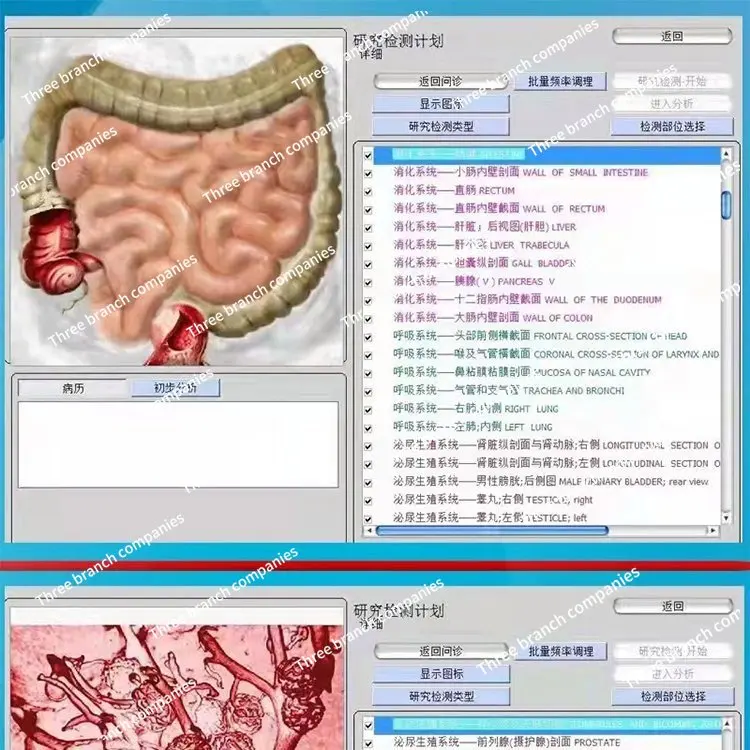Uncheck WALL OF RECTUM checkbox
This screenshot has width=750, height=750.
[x=368, y=210]
